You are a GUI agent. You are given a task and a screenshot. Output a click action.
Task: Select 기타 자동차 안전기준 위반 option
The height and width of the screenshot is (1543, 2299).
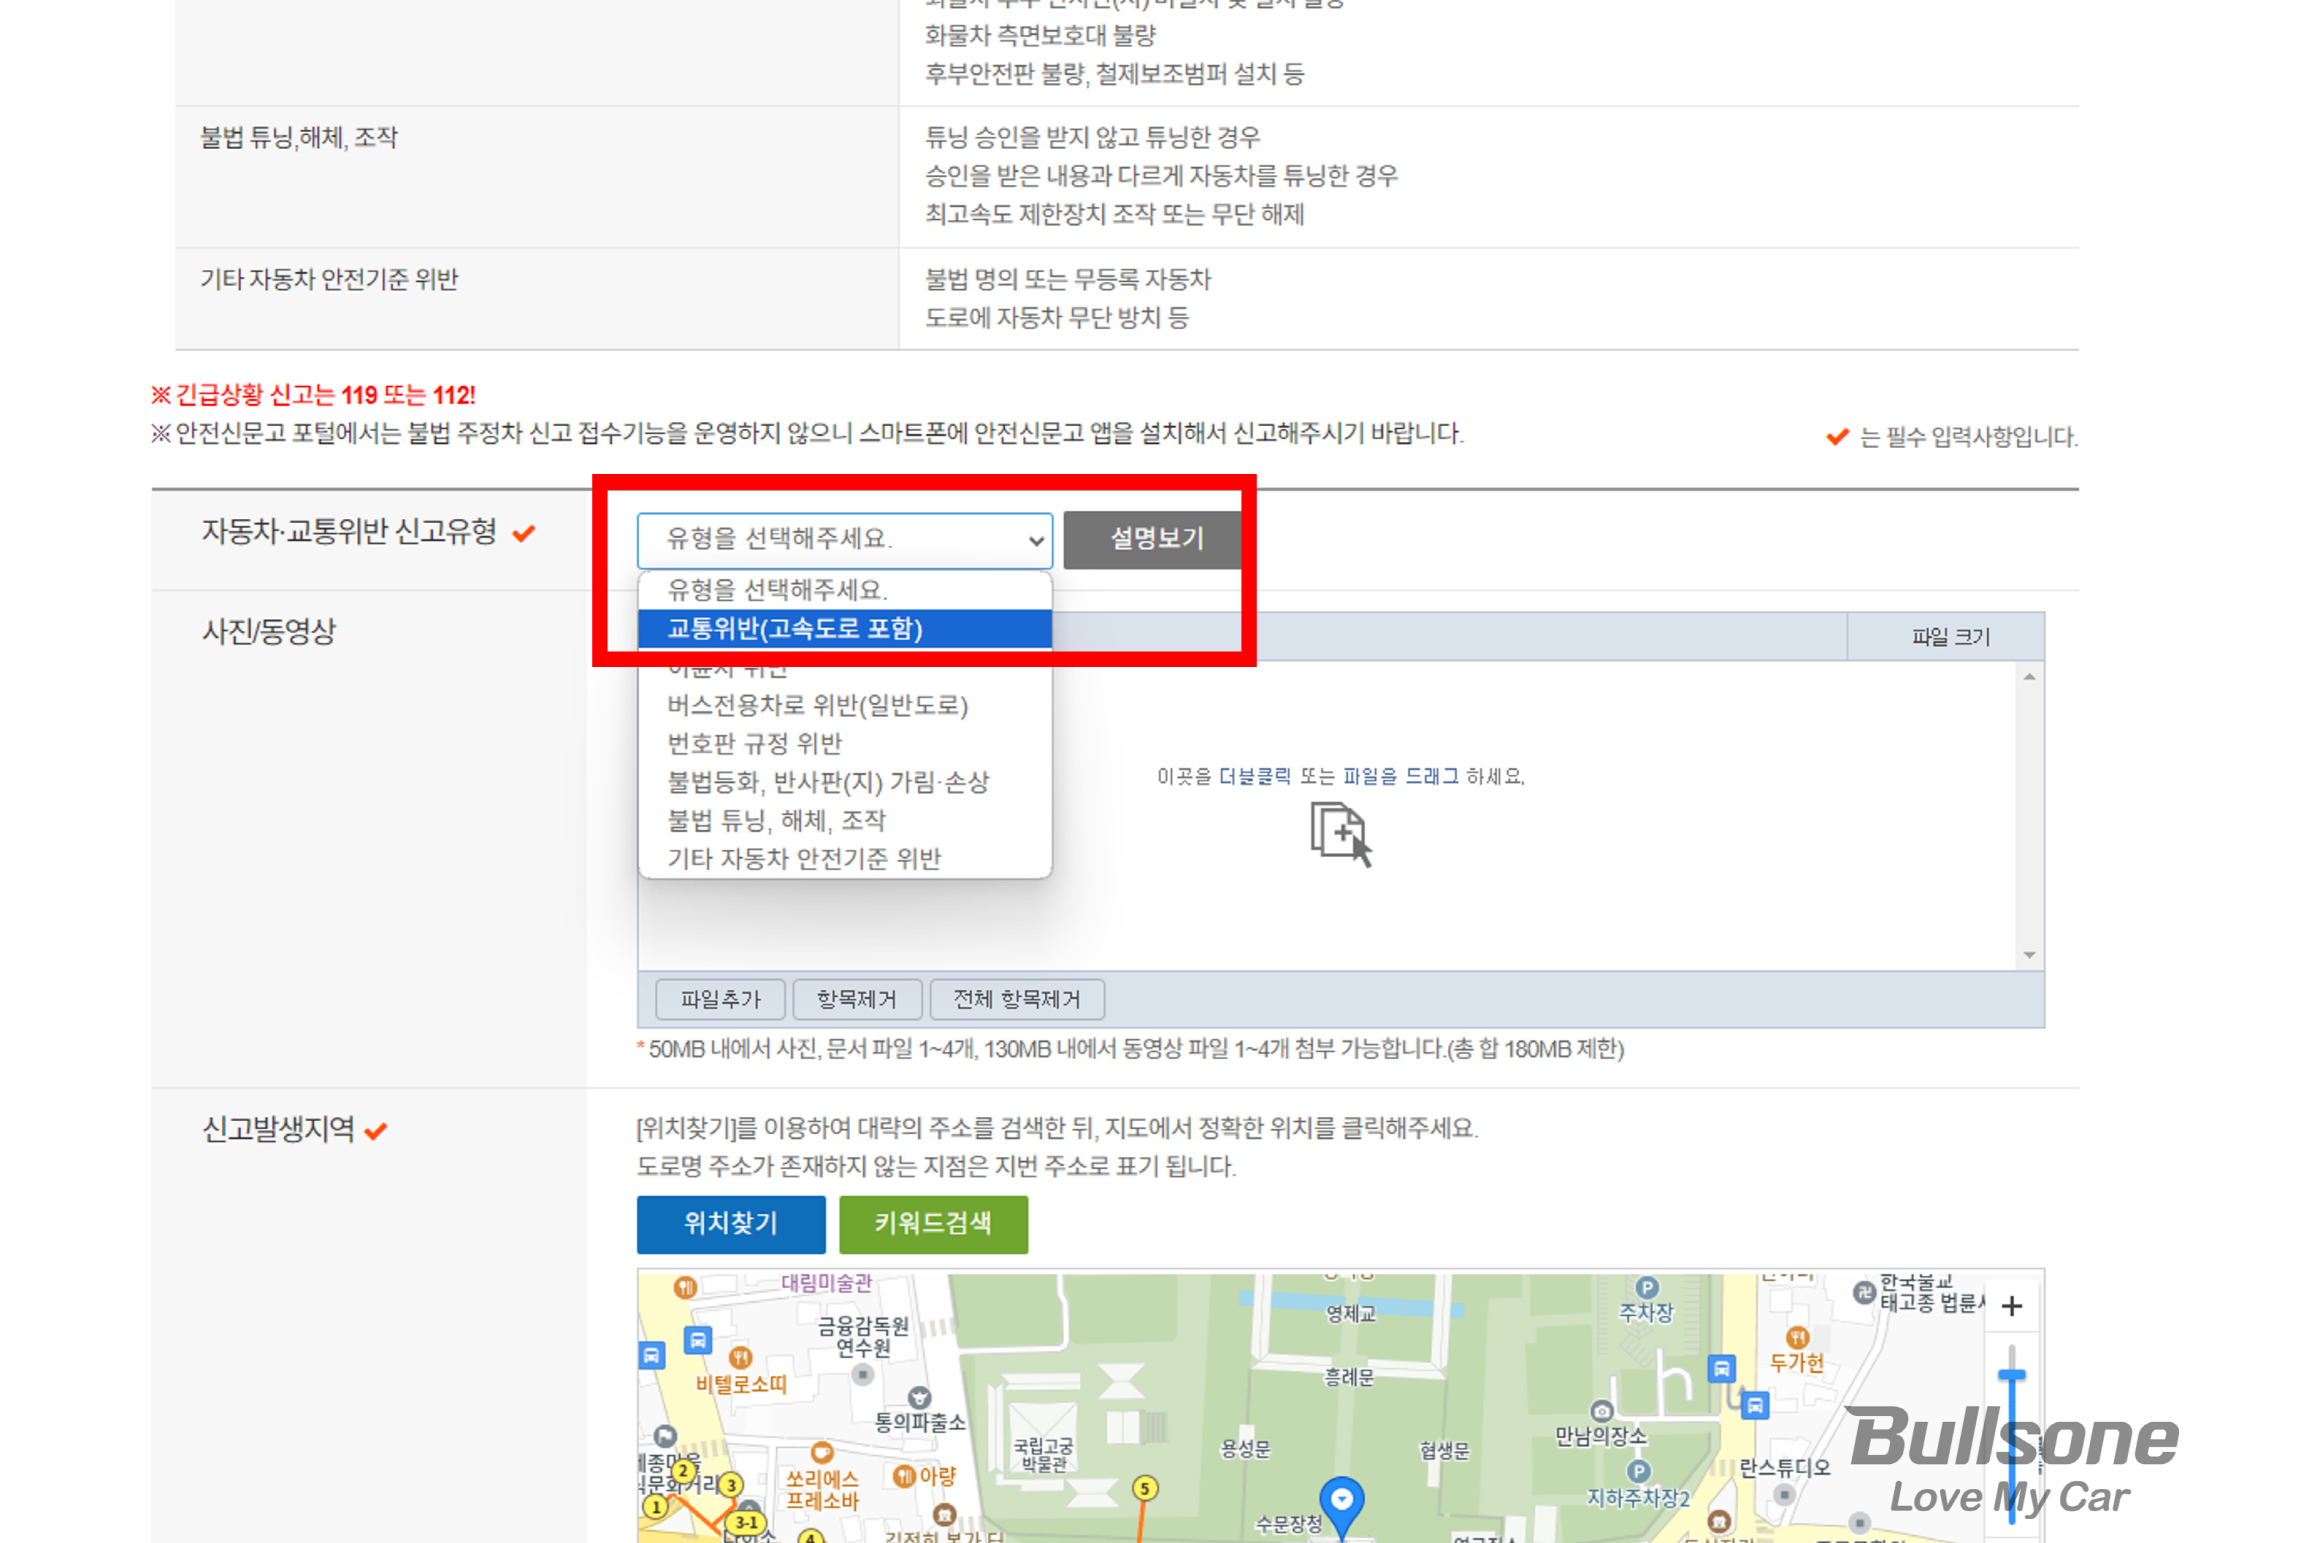(x=803, y=858)
